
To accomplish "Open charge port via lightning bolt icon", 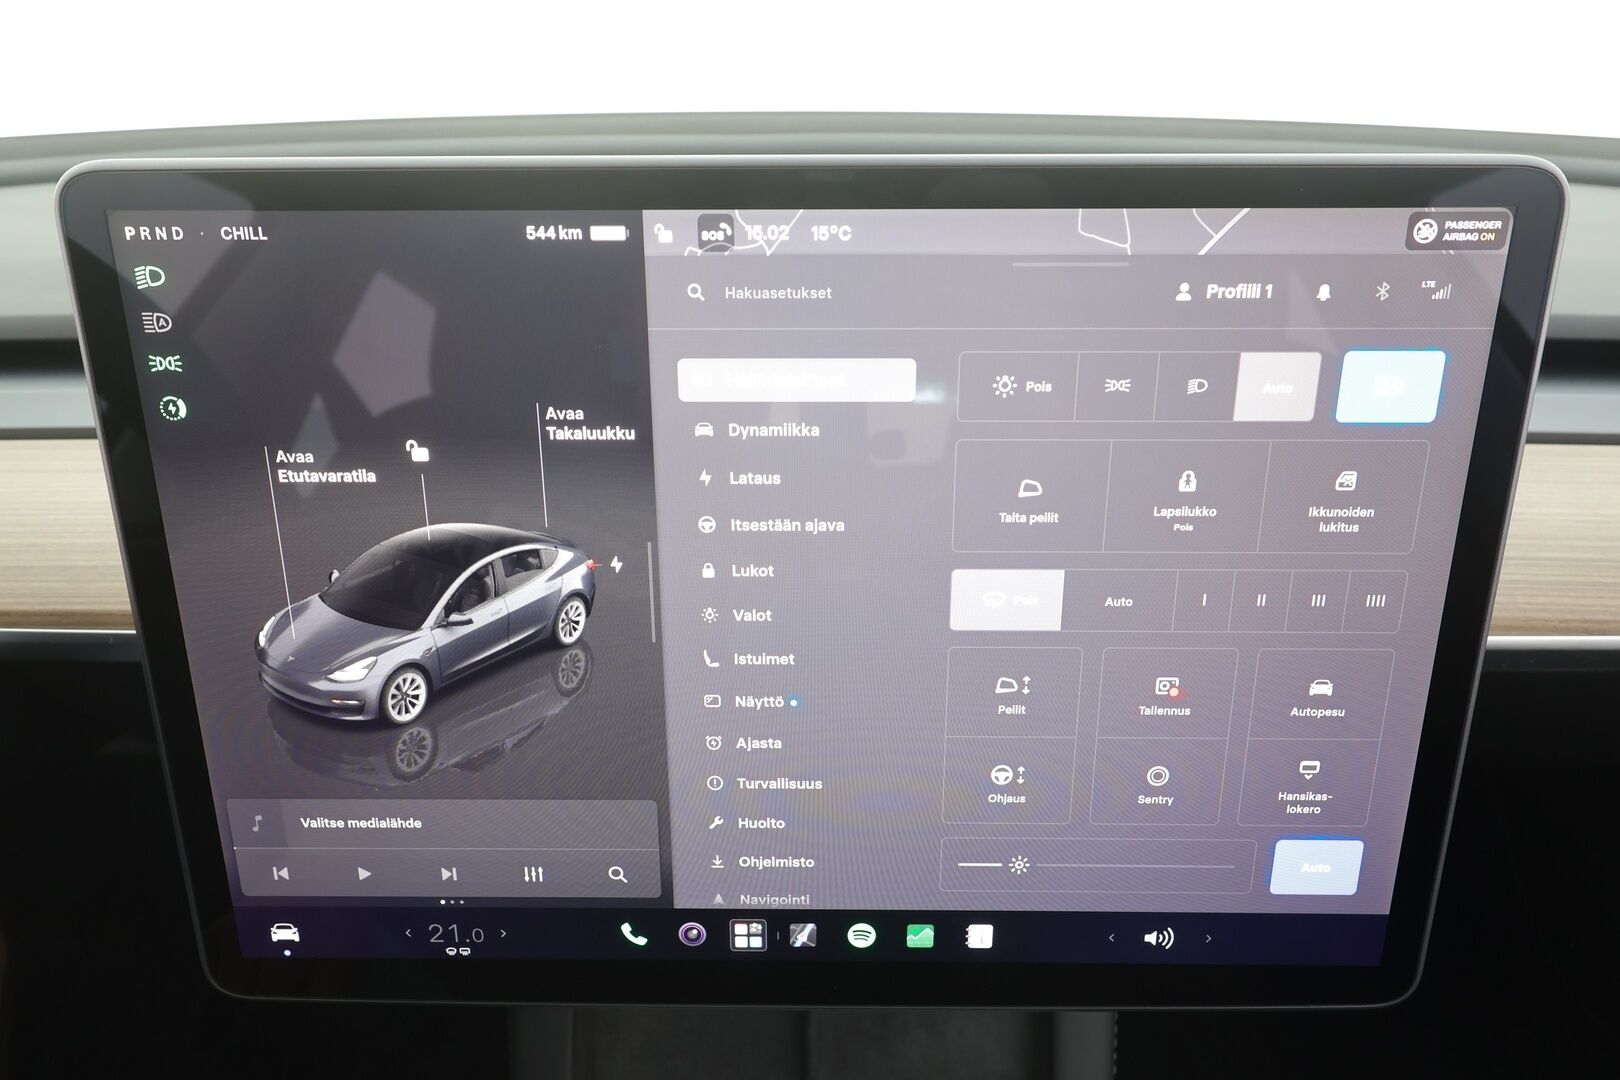I will tap(617, 564).
